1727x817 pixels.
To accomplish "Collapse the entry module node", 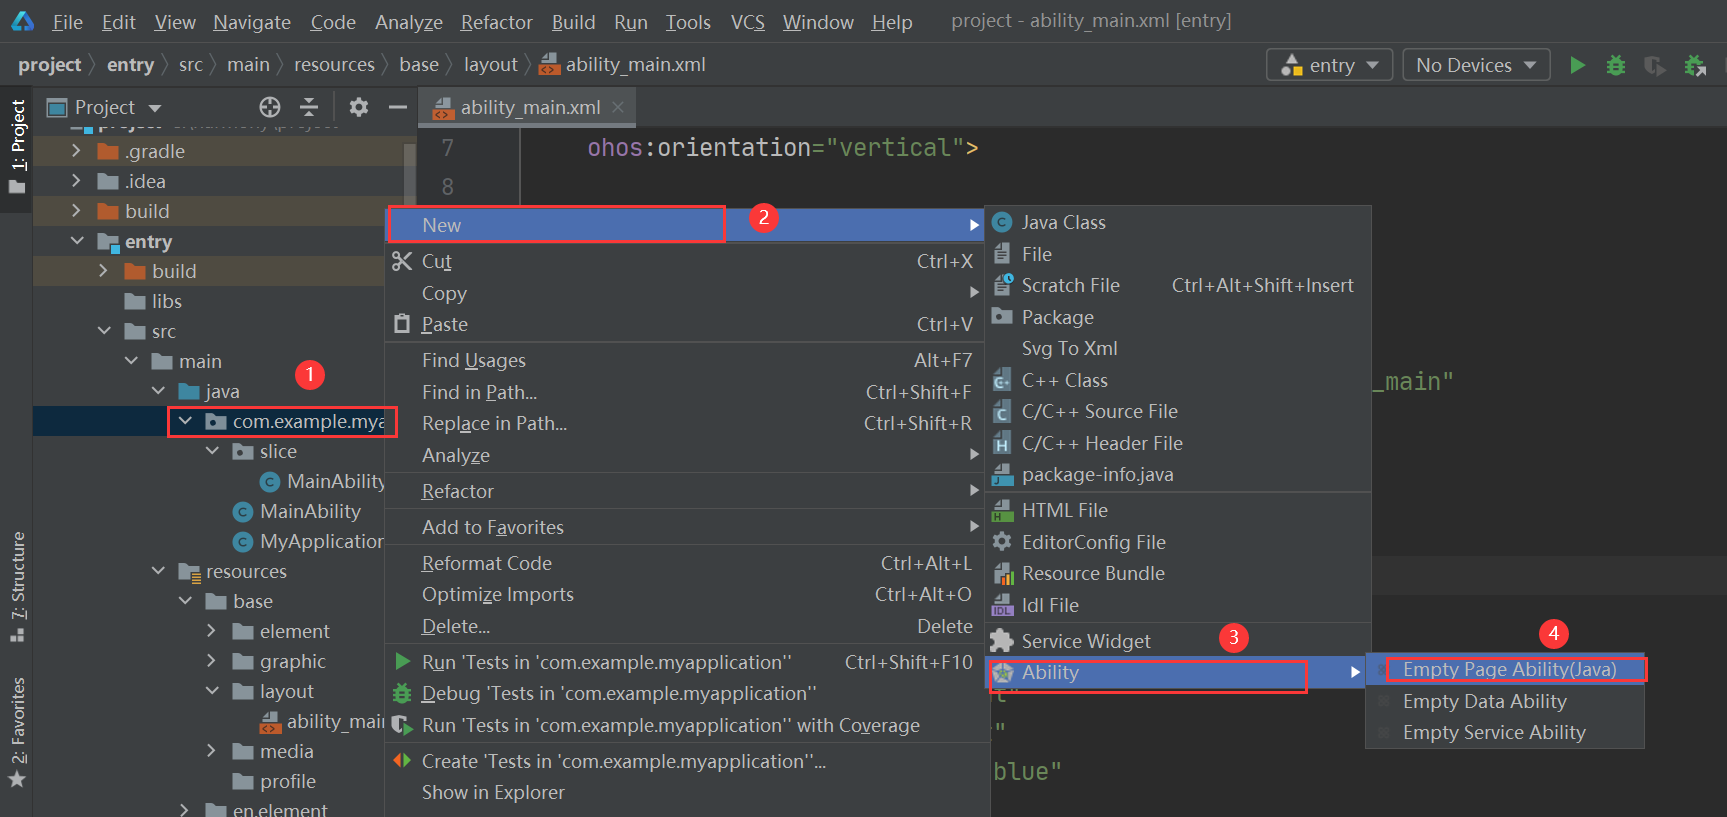I will pyautogui.click(x=77, y=241).
